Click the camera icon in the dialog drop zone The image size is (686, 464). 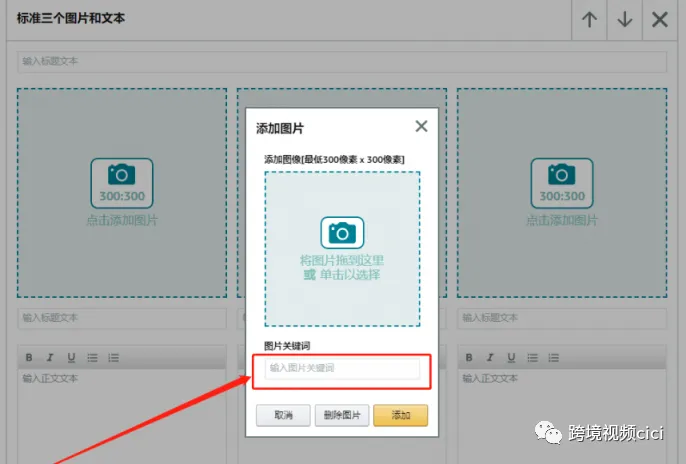342,233
